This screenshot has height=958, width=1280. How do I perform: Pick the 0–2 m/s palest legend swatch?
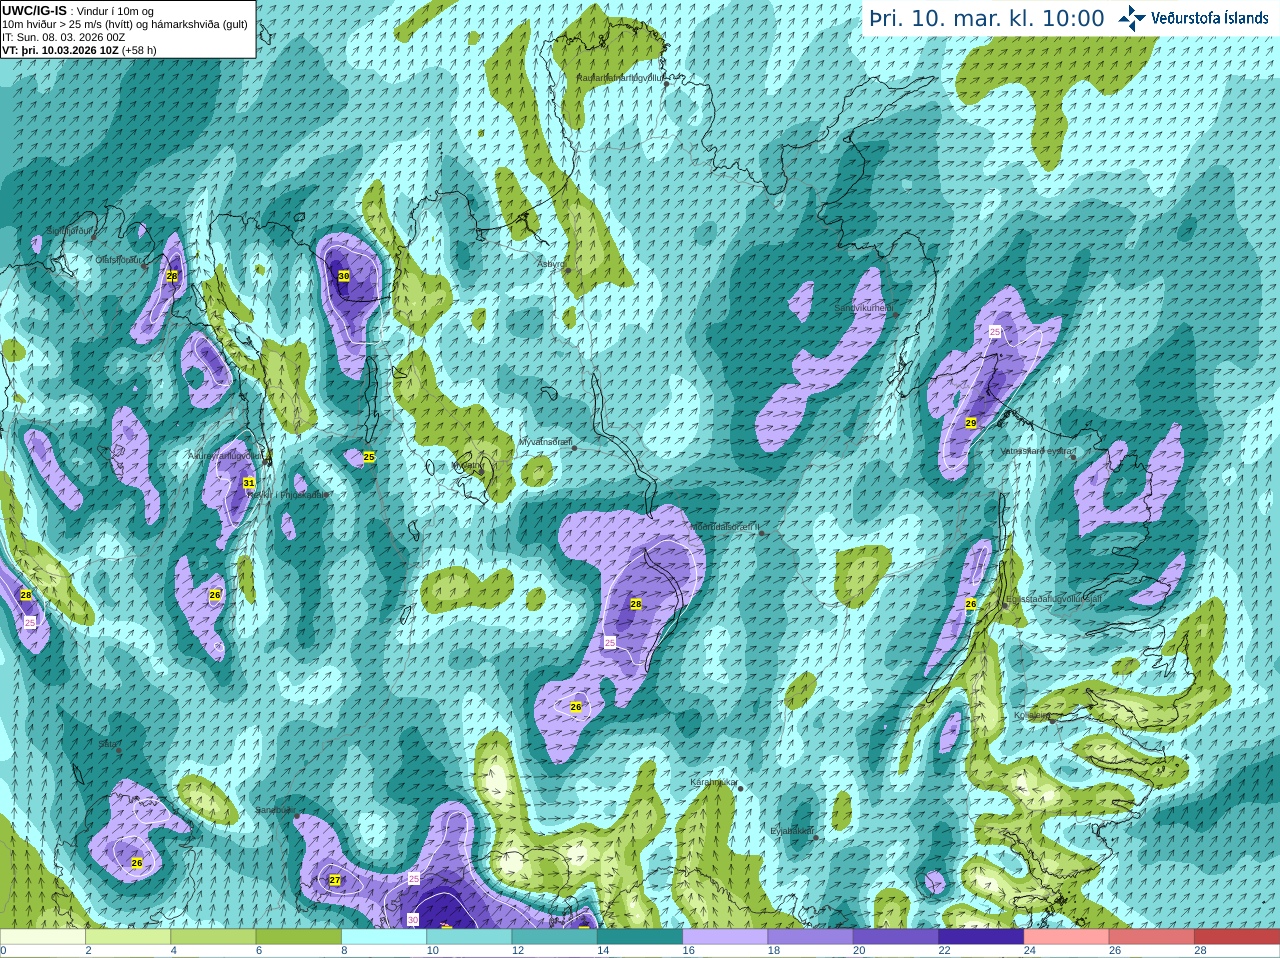(43, 937)
